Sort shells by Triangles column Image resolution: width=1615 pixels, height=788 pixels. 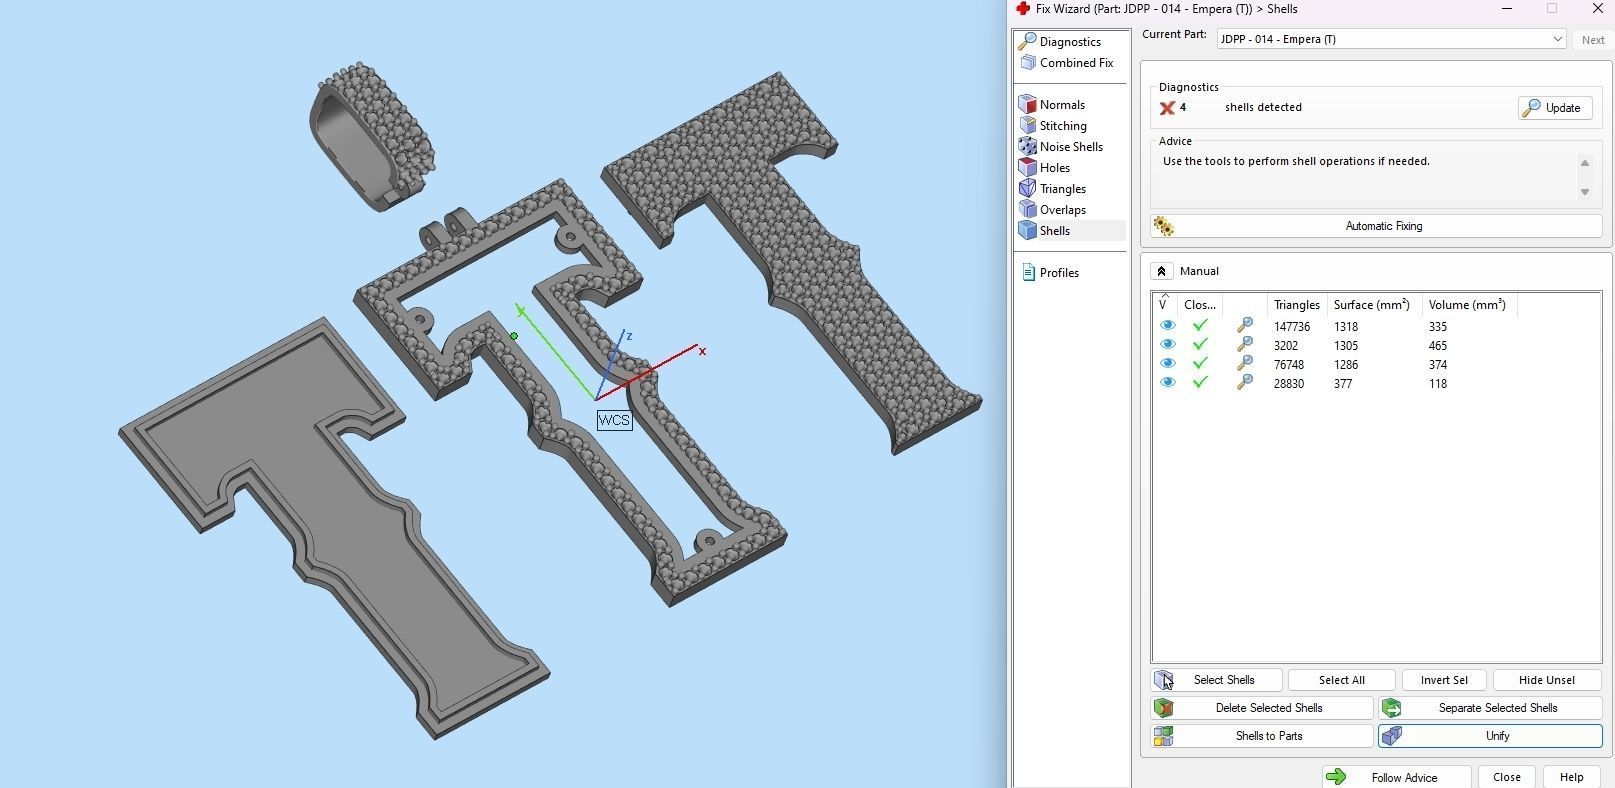click(x=1297, y=304)
